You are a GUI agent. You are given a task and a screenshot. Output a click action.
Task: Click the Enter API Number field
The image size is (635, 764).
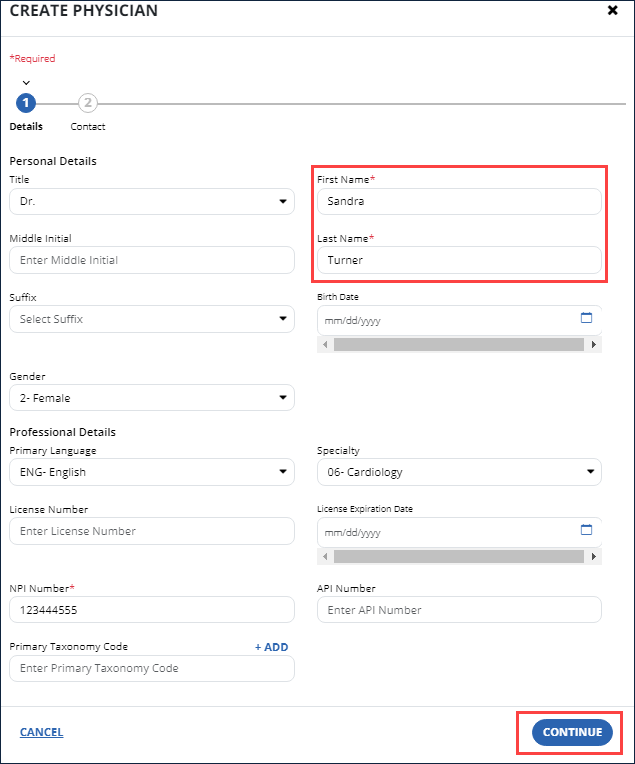click(459, 610)
